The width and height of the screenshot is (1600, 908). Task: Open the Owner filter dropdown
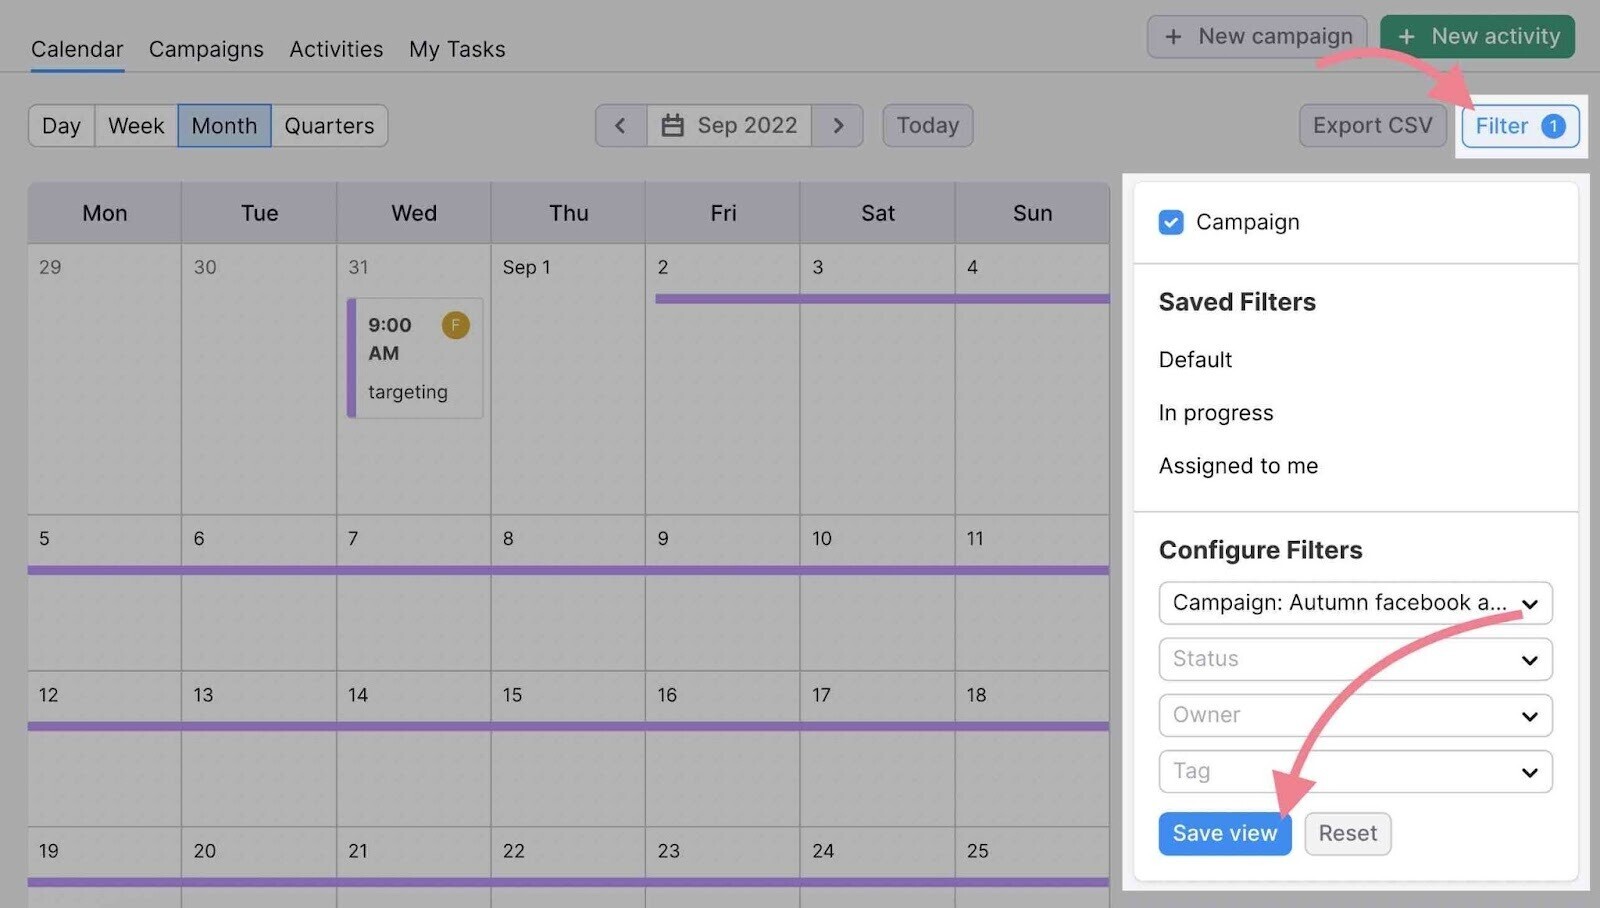click(x=1355, y=715)
